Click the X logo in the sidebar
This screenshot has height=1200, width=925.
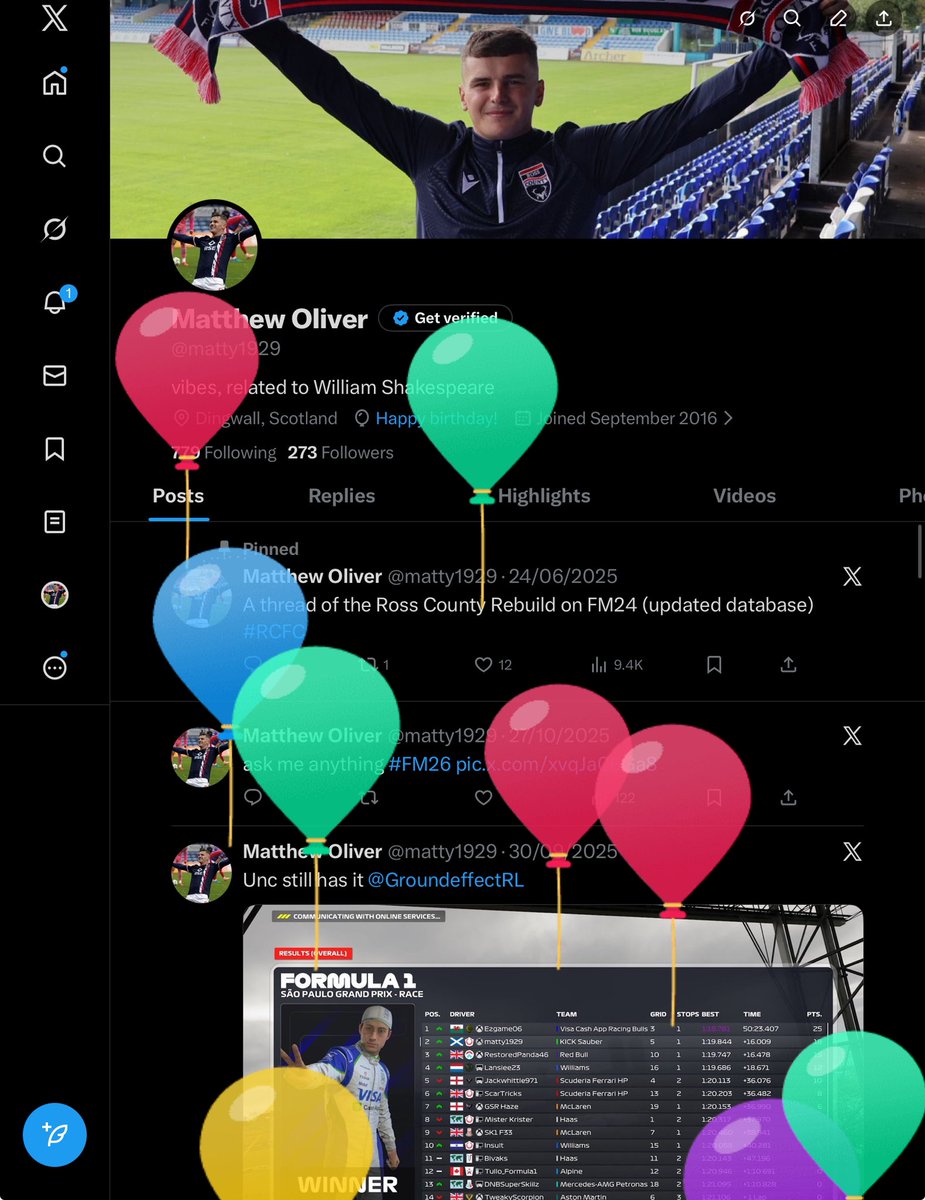pyautogui.click(x=55, y=19)
